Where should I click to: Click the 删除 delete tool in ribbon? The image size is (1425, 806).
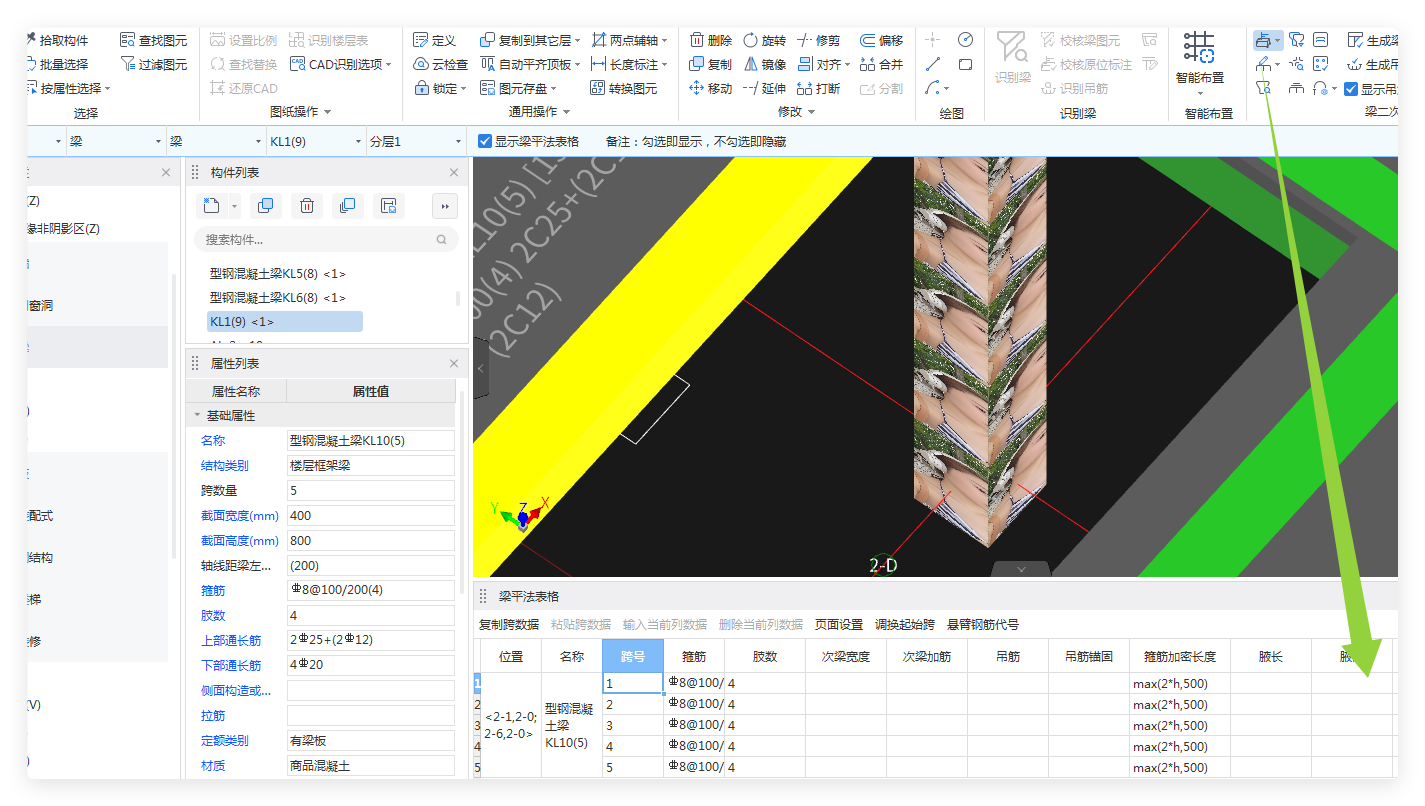(711, 40)
